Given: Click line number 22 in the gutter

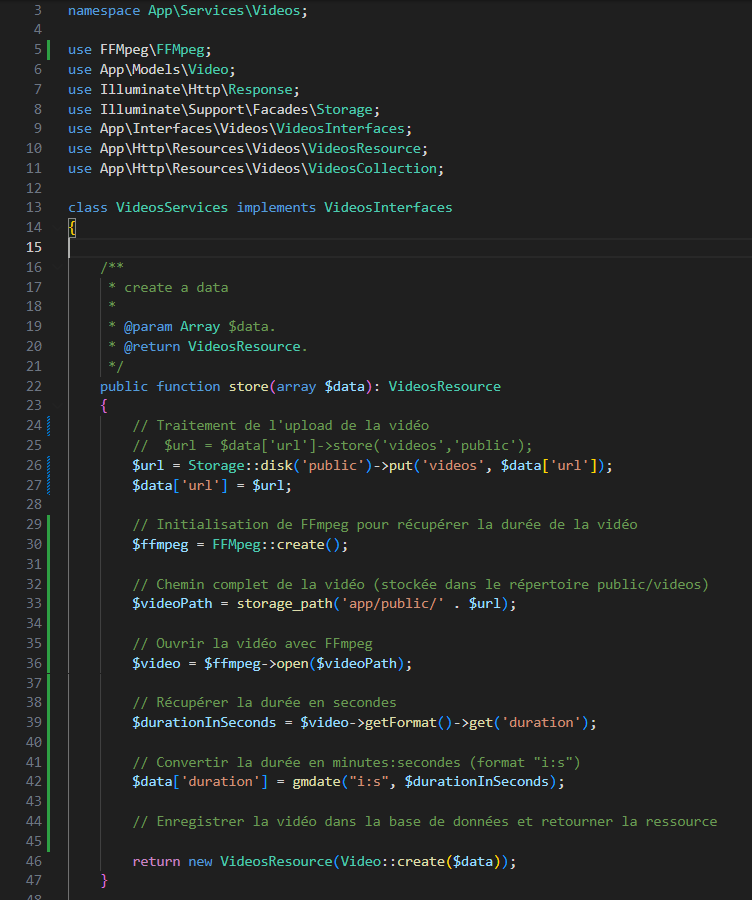Looking at the screenshot, I should click(x=33, y=386).
